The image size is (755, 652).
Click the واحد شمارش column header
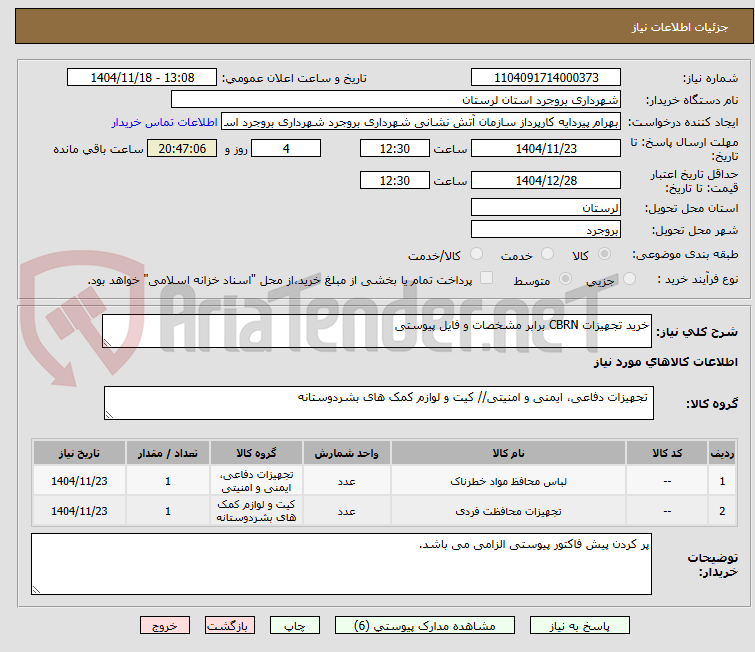(347, 453)
